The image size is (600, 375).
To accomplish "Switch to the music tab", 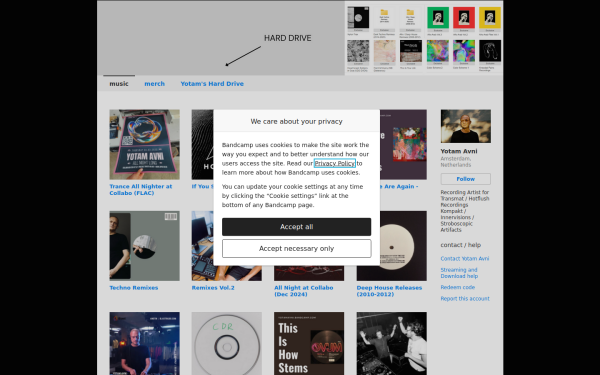I will click(119, 83).
